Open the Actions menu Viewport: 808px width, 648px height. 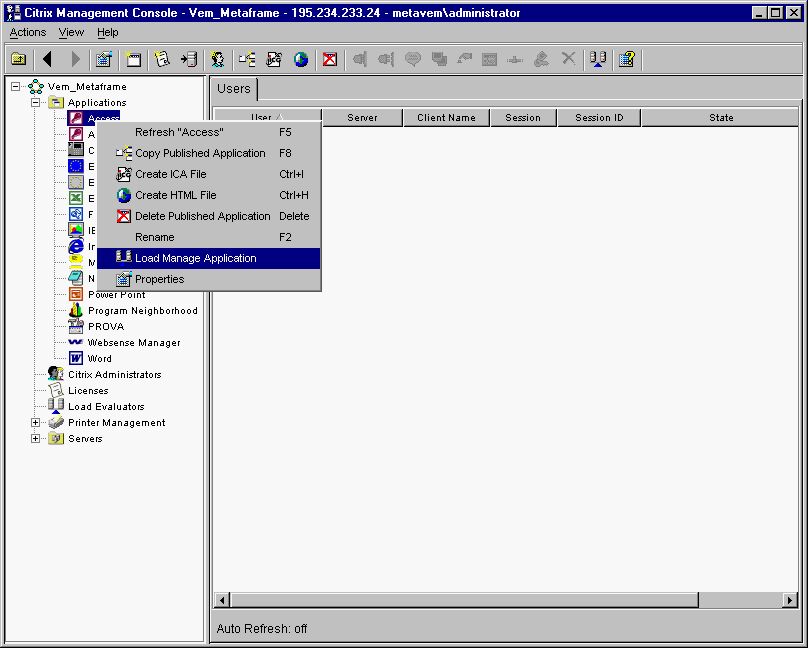click(x=28, y=32)
